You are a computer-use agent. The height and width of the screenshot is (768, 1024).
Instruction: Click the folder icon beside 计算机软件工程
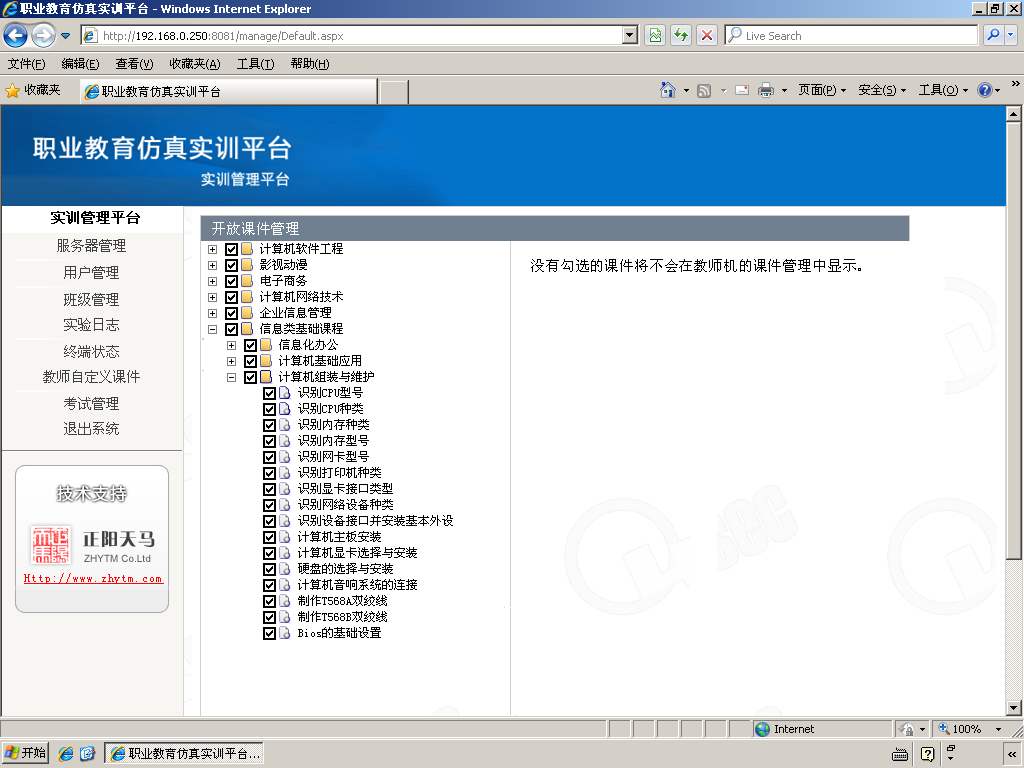coord(247,249)
